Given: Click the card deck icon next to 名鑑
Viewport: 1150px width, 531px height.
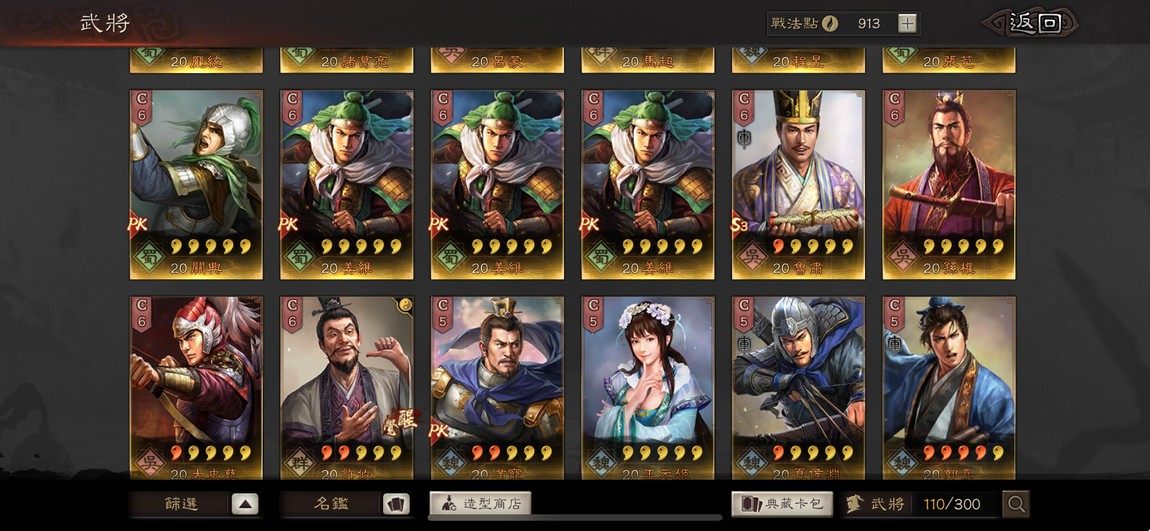Looking at the screenshot, I should tap(397, 504).
